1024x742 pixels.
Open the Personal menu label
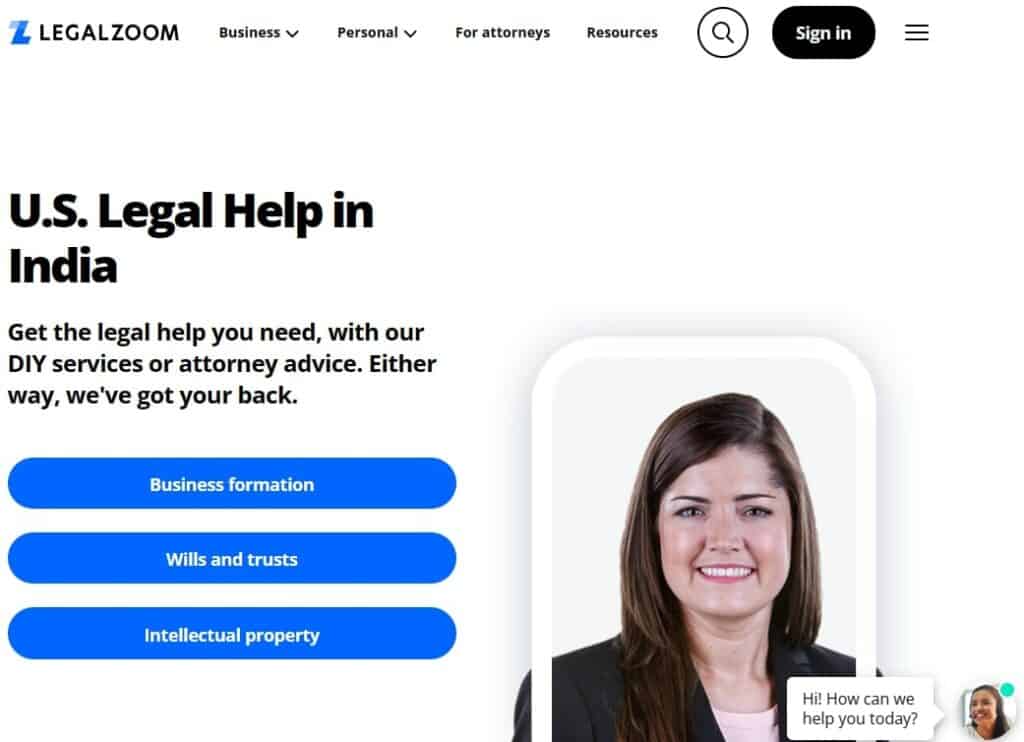click(x=368, y=33)
